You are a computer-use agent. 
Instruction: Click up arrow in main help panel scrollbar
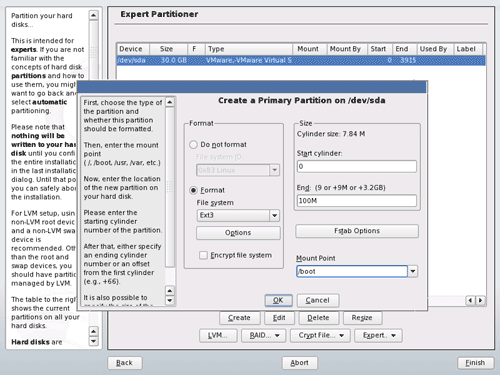click(x=94, y=15)
